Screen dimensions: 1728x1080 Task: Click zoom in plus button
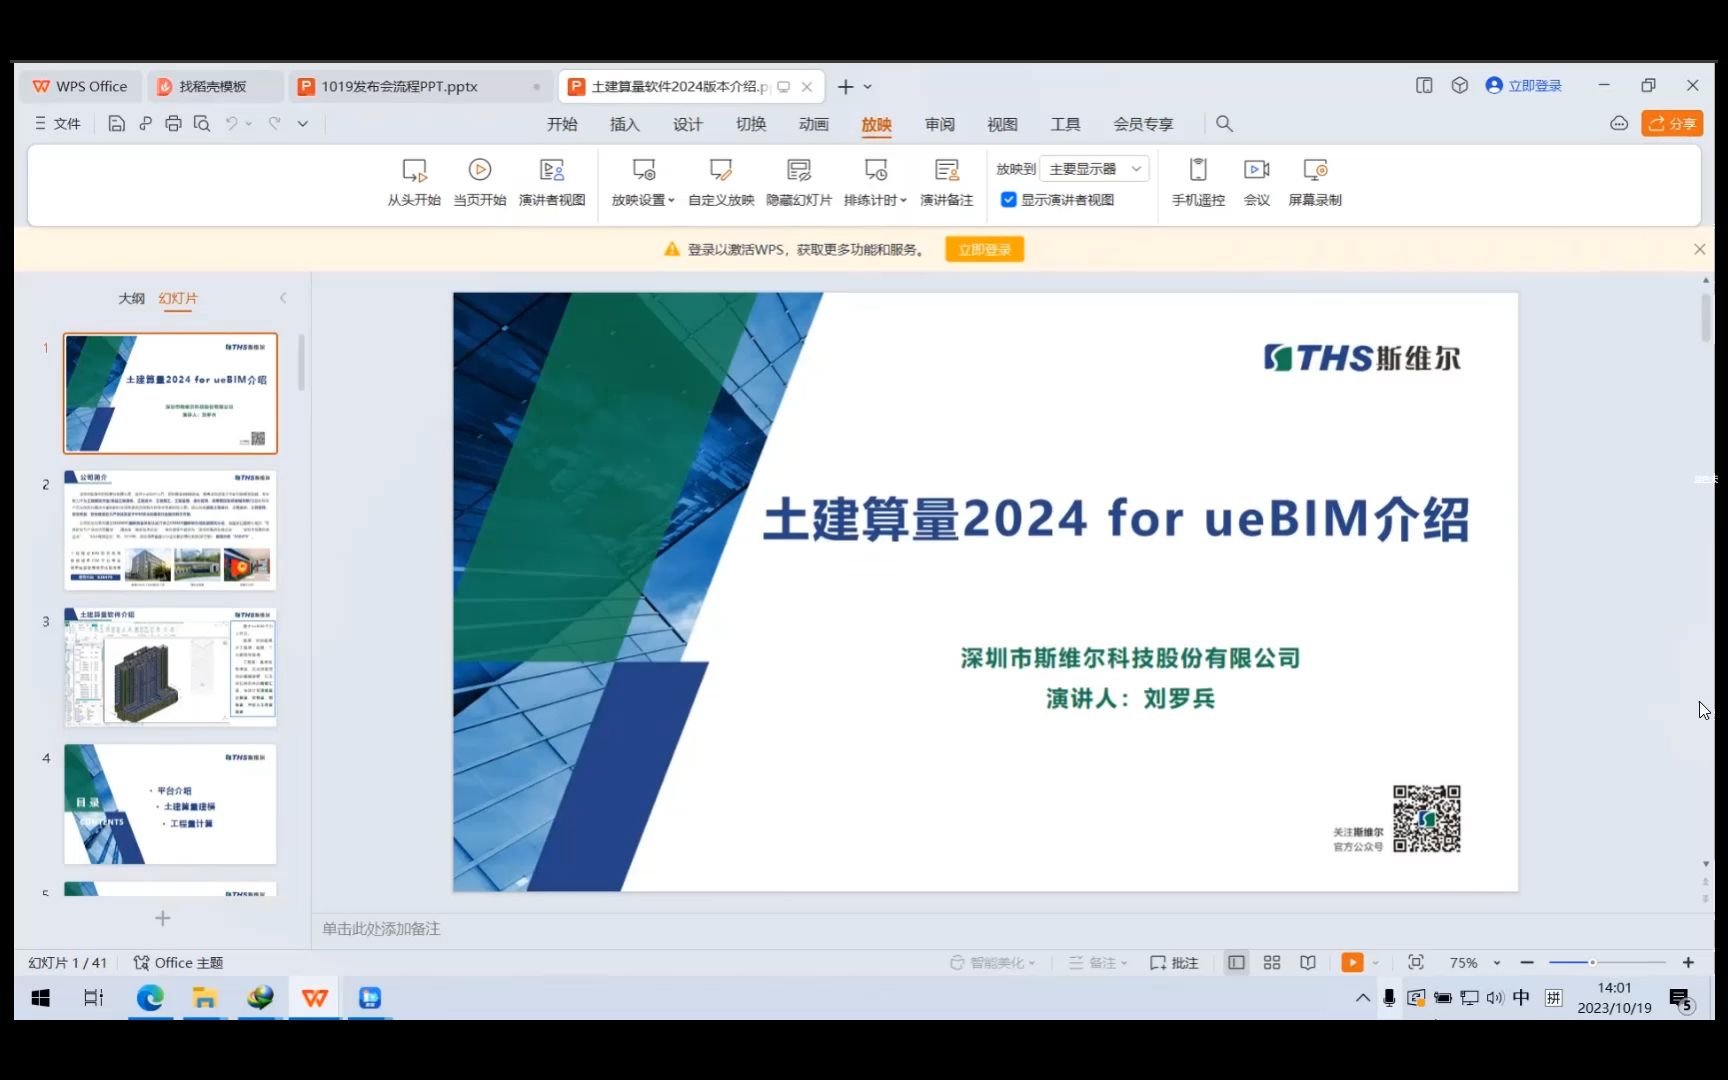1688,962
